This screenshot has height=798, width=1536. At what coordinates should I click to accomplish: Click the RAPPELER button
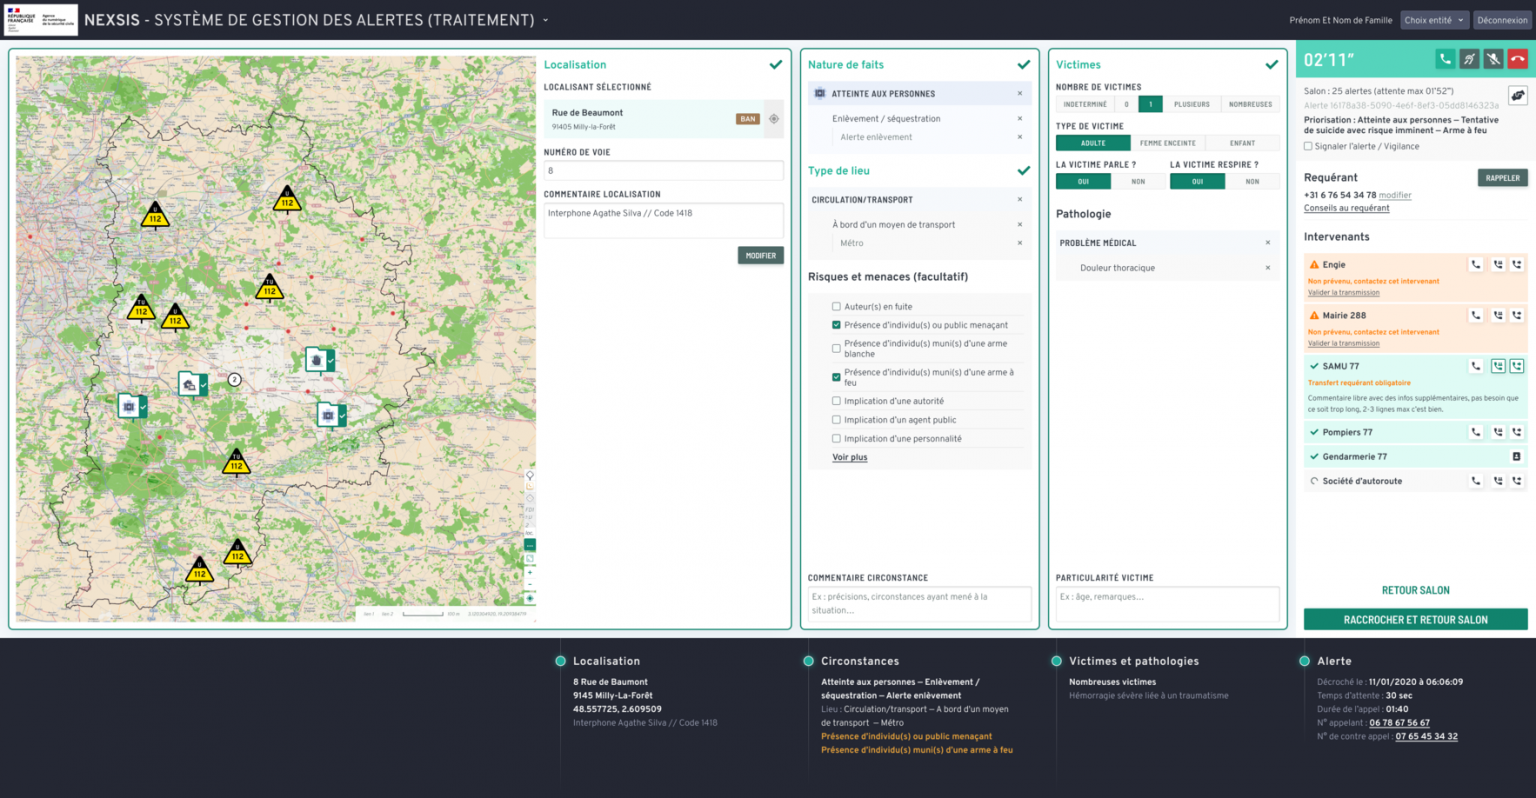(1502, 178)
